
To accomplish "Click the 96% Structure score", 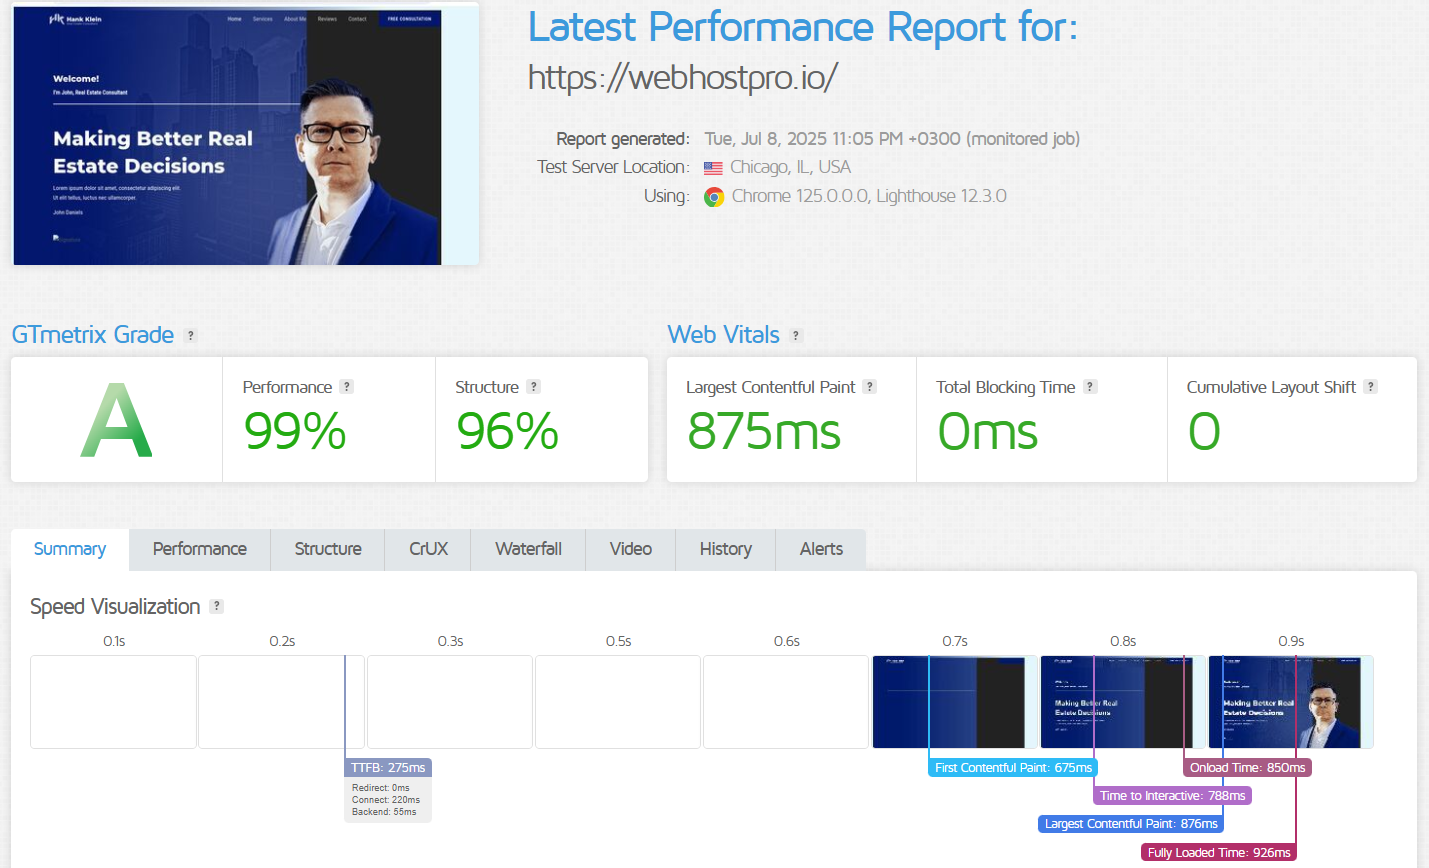I will tap(507, 432).
